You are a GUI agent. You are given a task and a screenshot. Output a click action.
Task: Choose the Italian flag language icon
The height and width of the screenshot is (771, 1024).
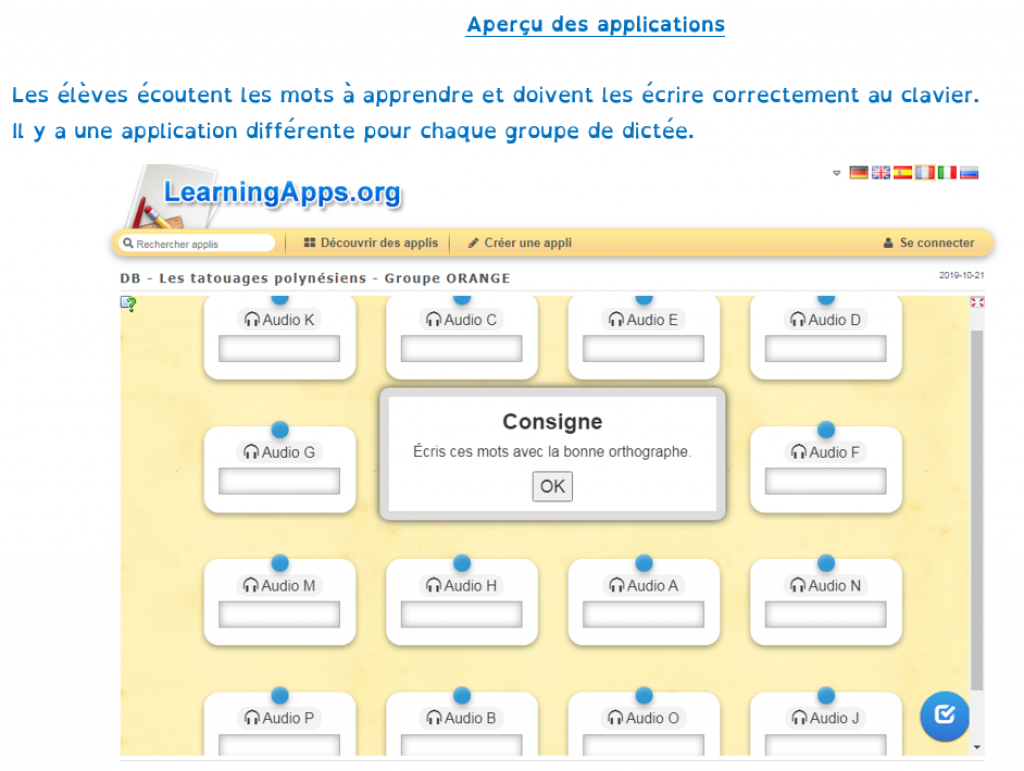946,173
